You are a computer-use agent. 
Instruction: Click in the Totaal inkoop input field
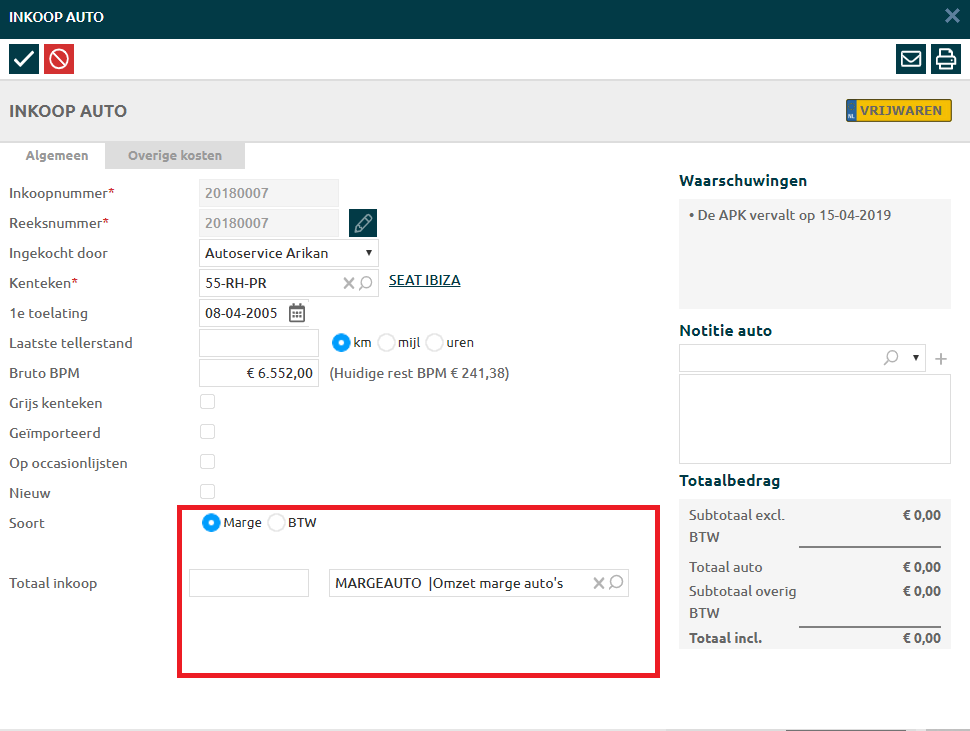tap(249, 583)
